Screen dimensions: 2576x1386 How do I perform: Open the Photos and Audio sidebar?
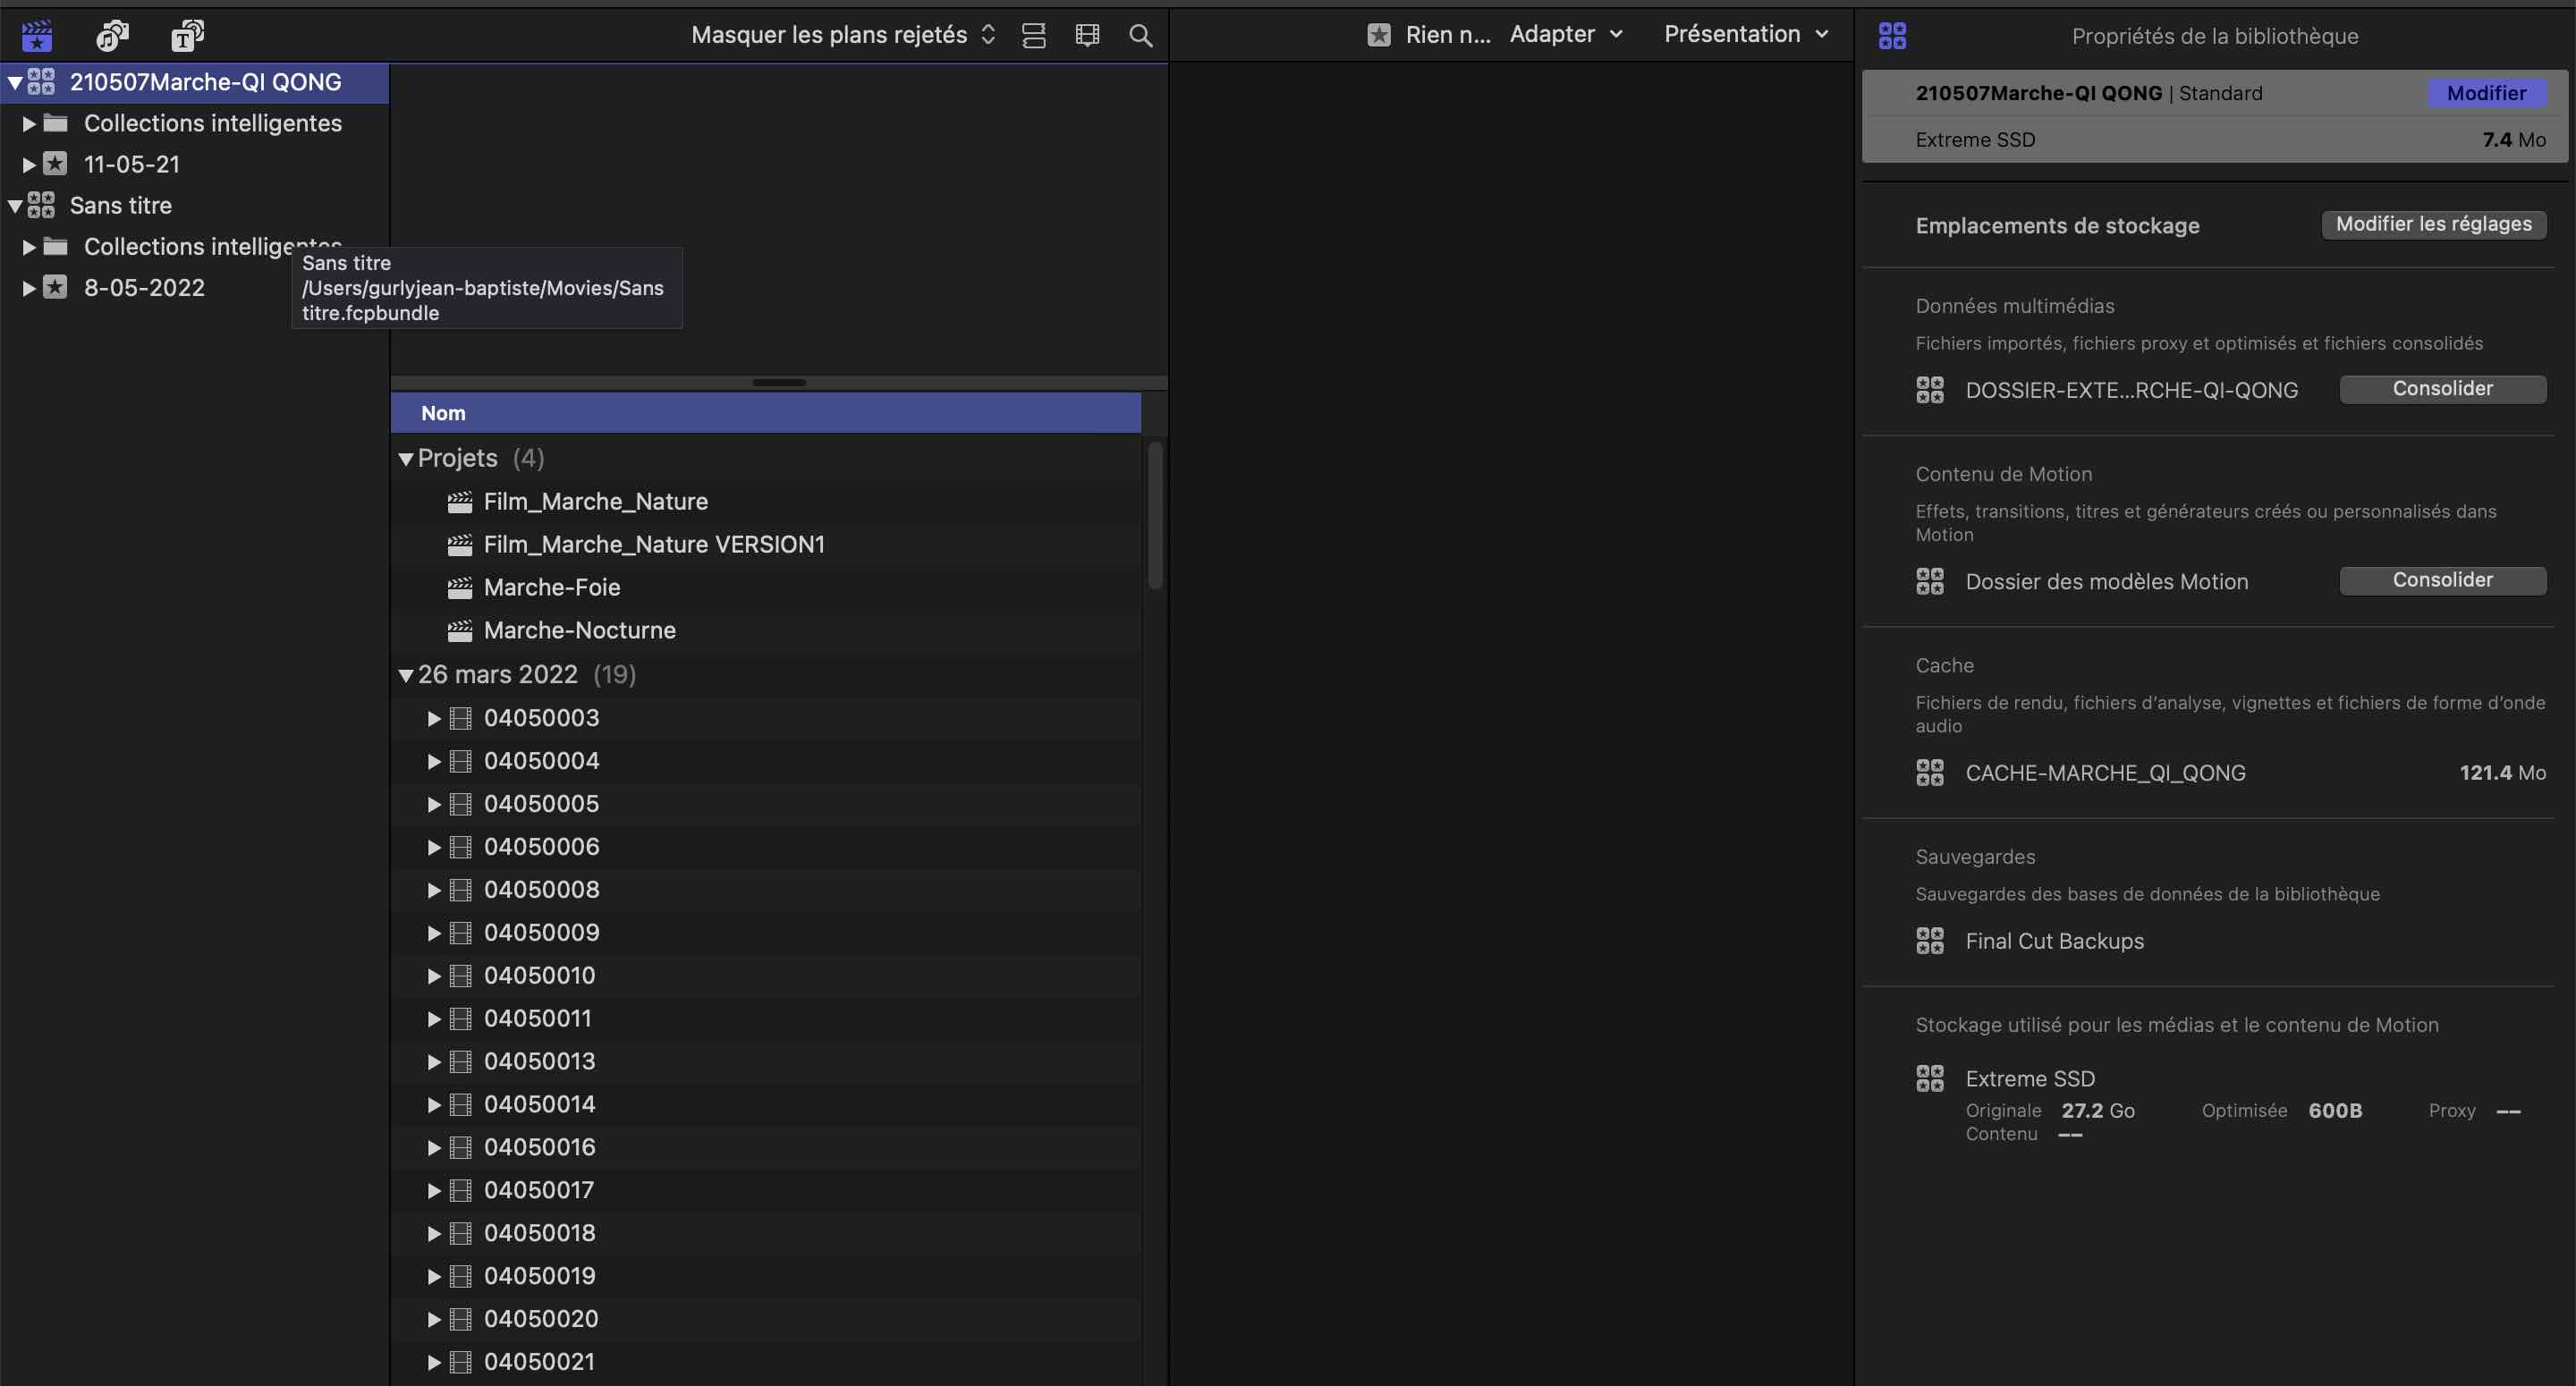[111, 36]
